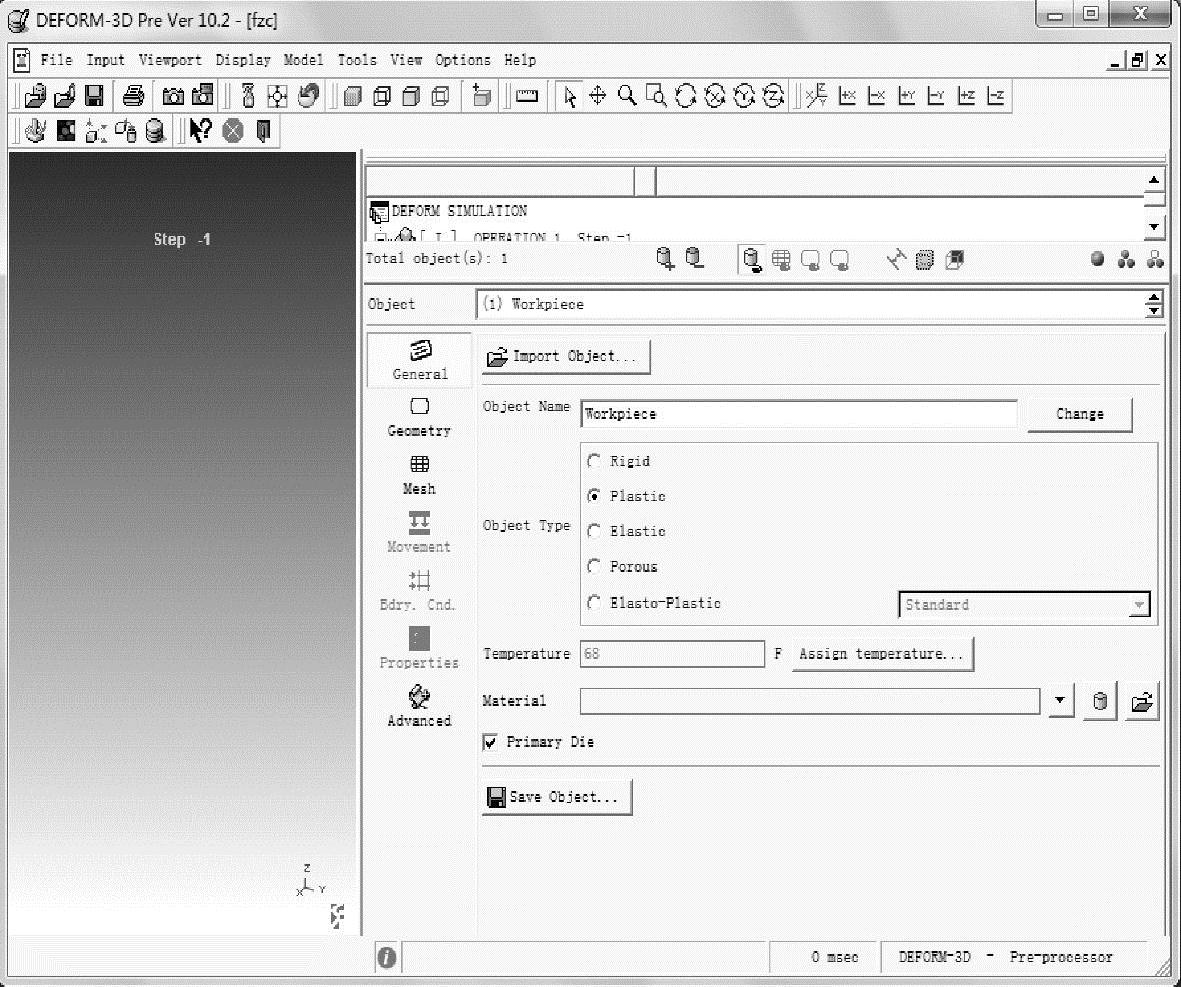Click inside the Object Name text field

click(798, 414)
